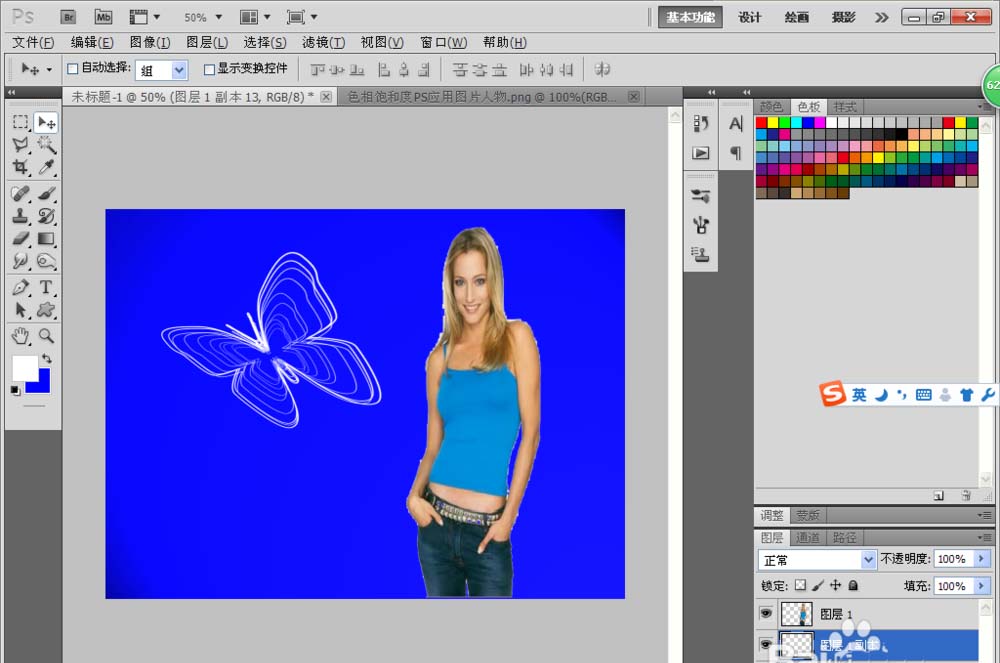Activate the Zoom magnifier tool
The width and height of the screenshot is (1000, 663).
(x=46, y=335)
